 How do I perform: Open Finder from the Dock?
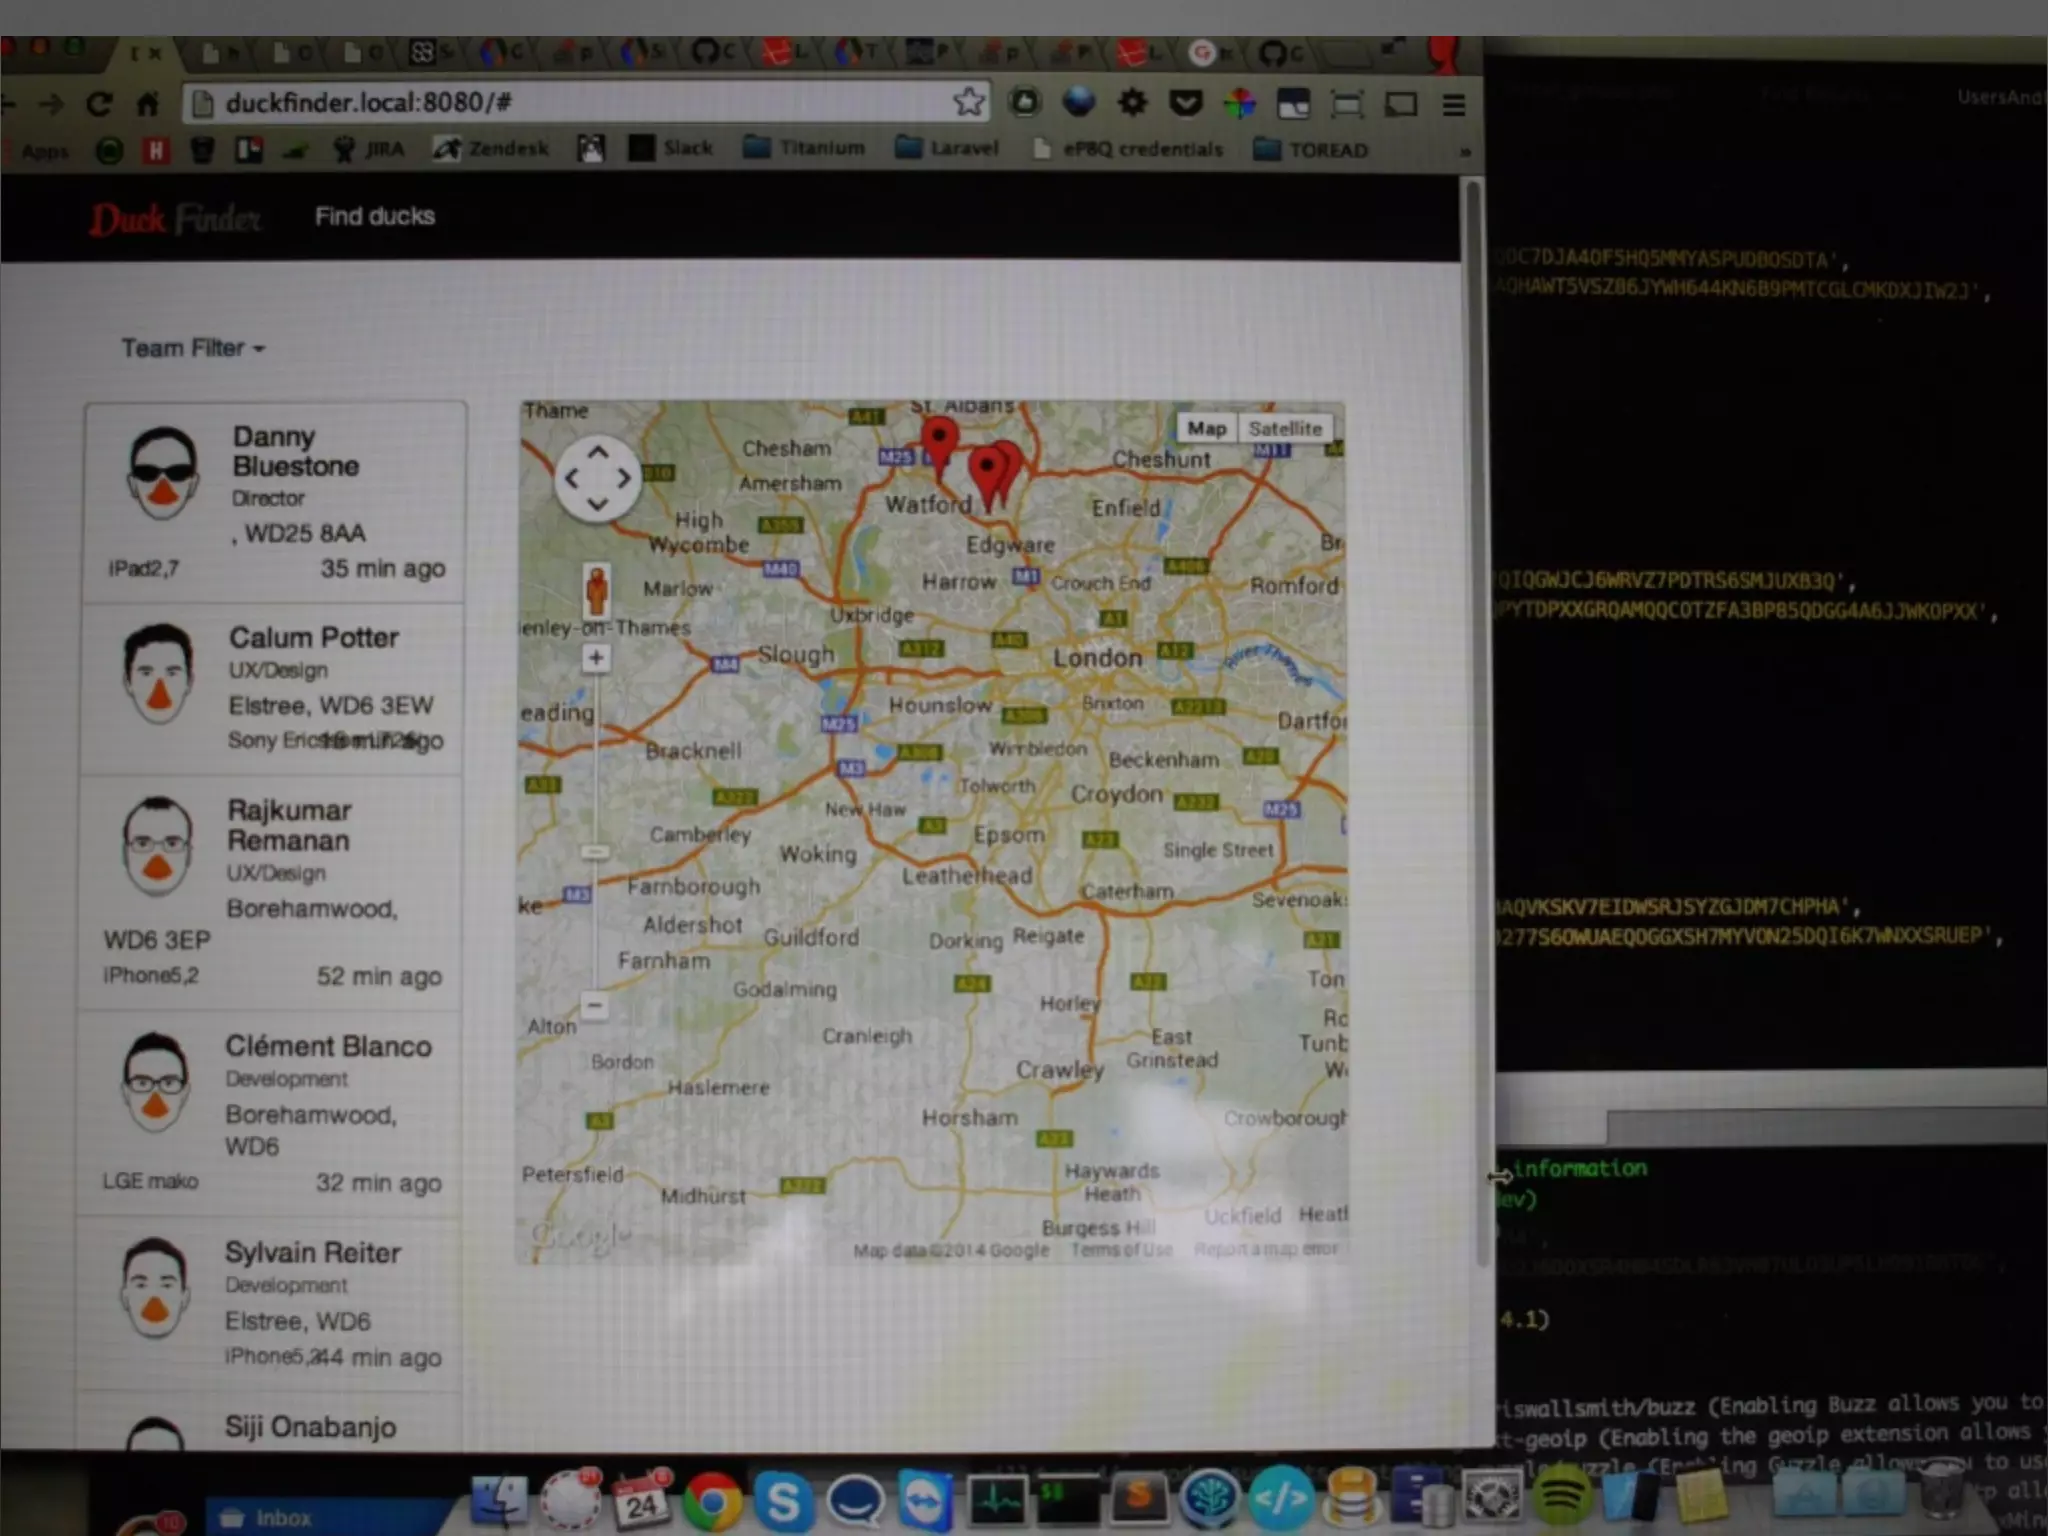point(499,1499)
